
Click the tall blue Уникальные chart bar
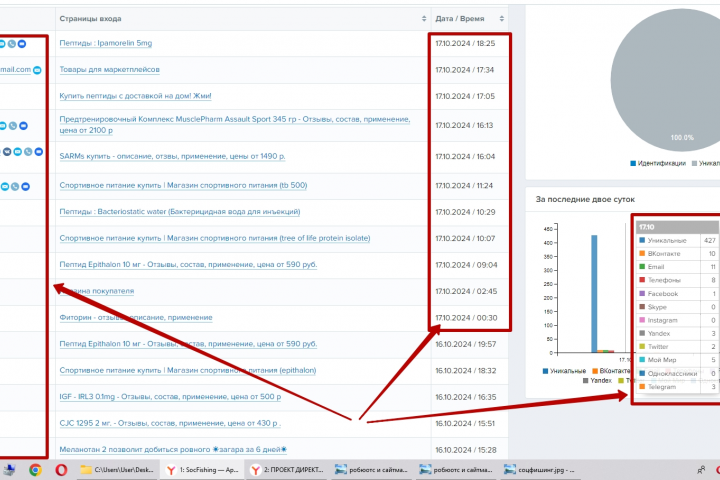pyautogui.click(x=594, y=294)
